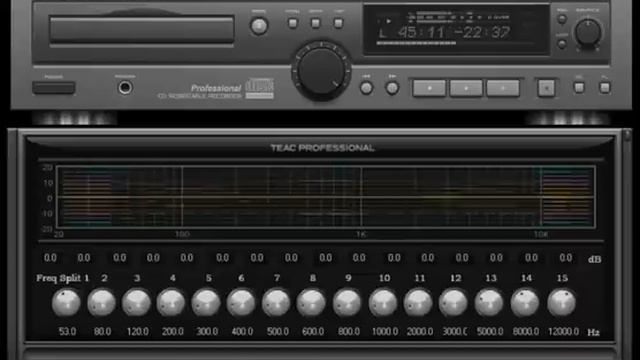Click the left round button right of the jog dial

coord(366,88)
